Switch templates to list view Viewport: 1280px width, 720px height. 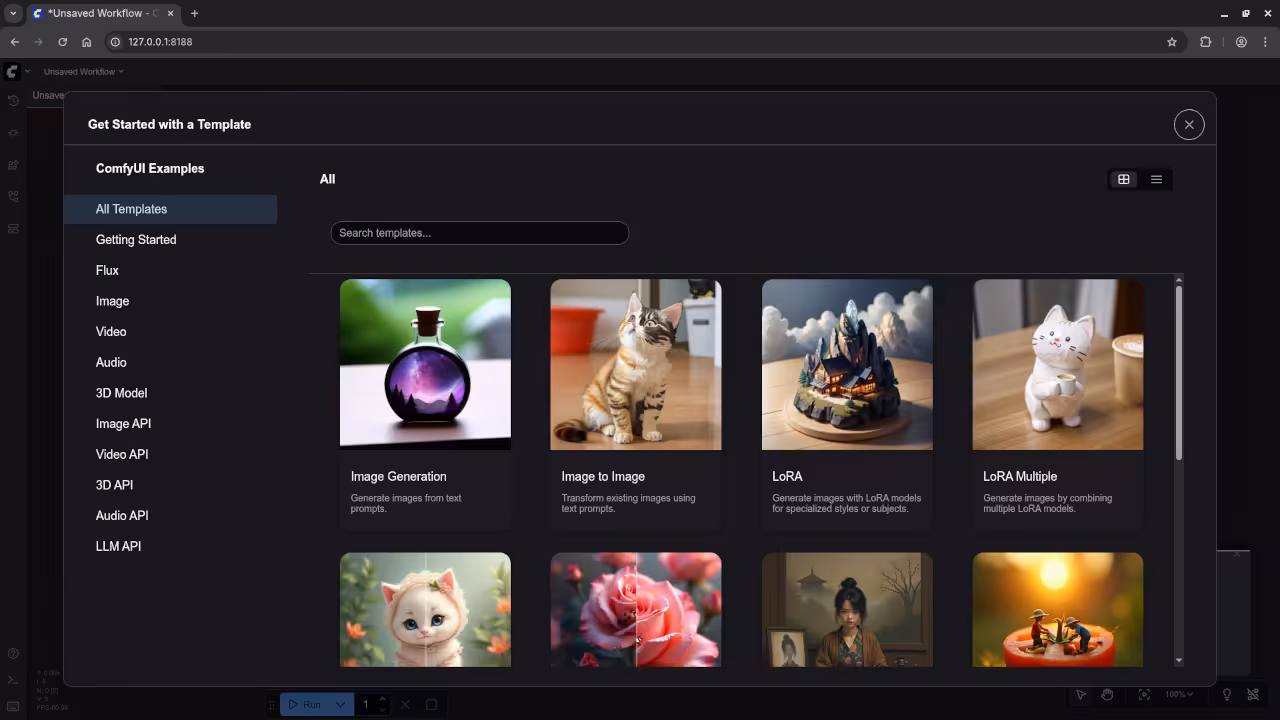click(x=1156, y=179)
